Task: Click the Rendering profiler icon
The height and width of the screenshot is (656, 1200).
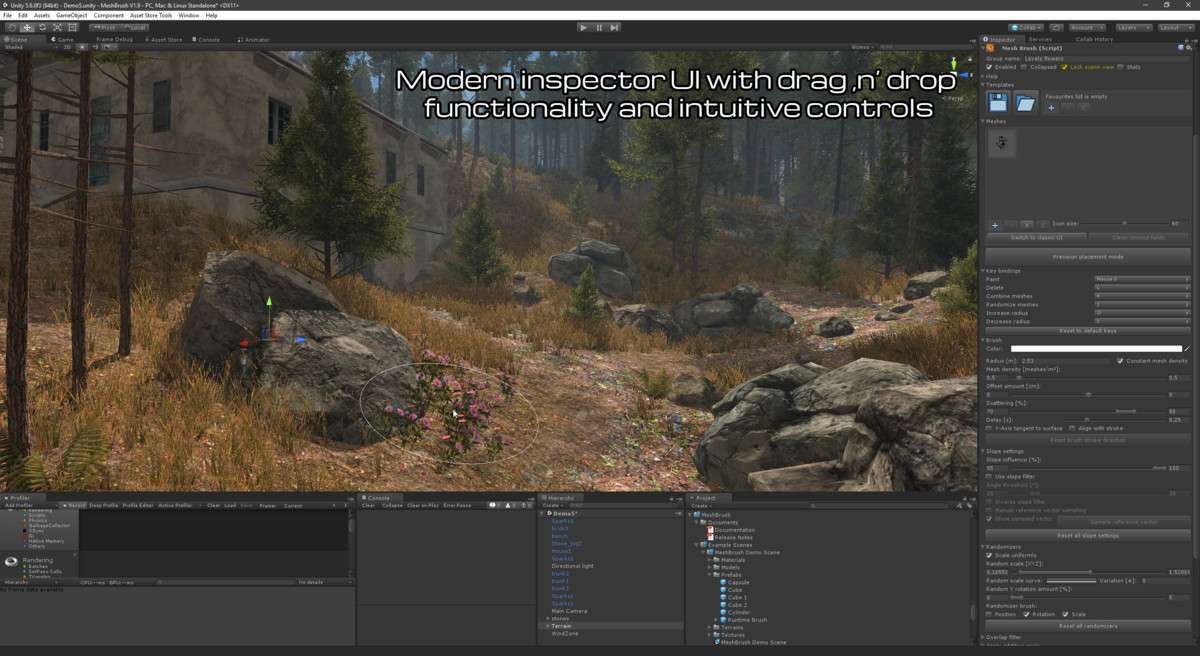Action: [11, 561]
